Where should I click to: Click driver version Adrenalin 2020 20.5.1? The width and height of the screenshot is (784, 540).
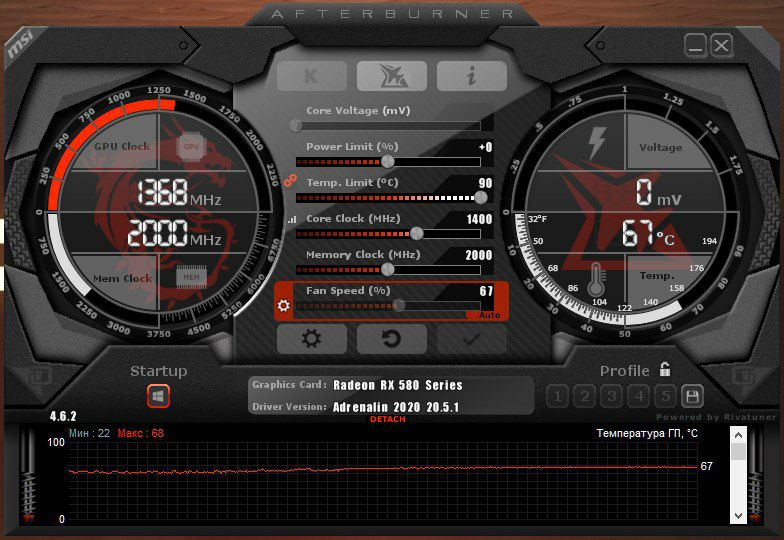pyautogui.click(x=396, y=407)
